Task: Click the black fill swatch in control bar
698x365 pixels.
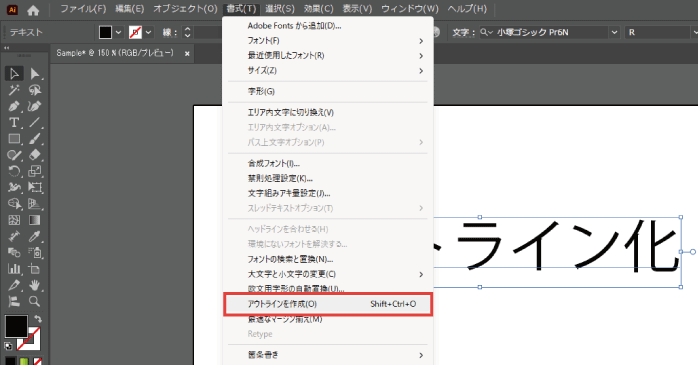Action: click(106, 32)
